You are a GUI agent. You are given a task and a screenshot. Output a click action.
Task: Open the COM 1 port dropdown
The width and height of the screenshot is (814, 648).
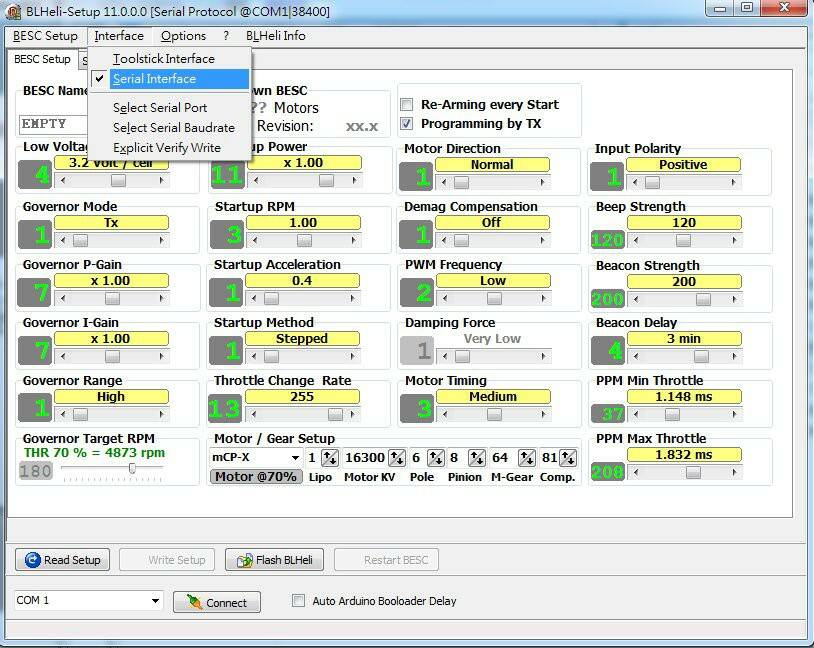click(155, 601)
